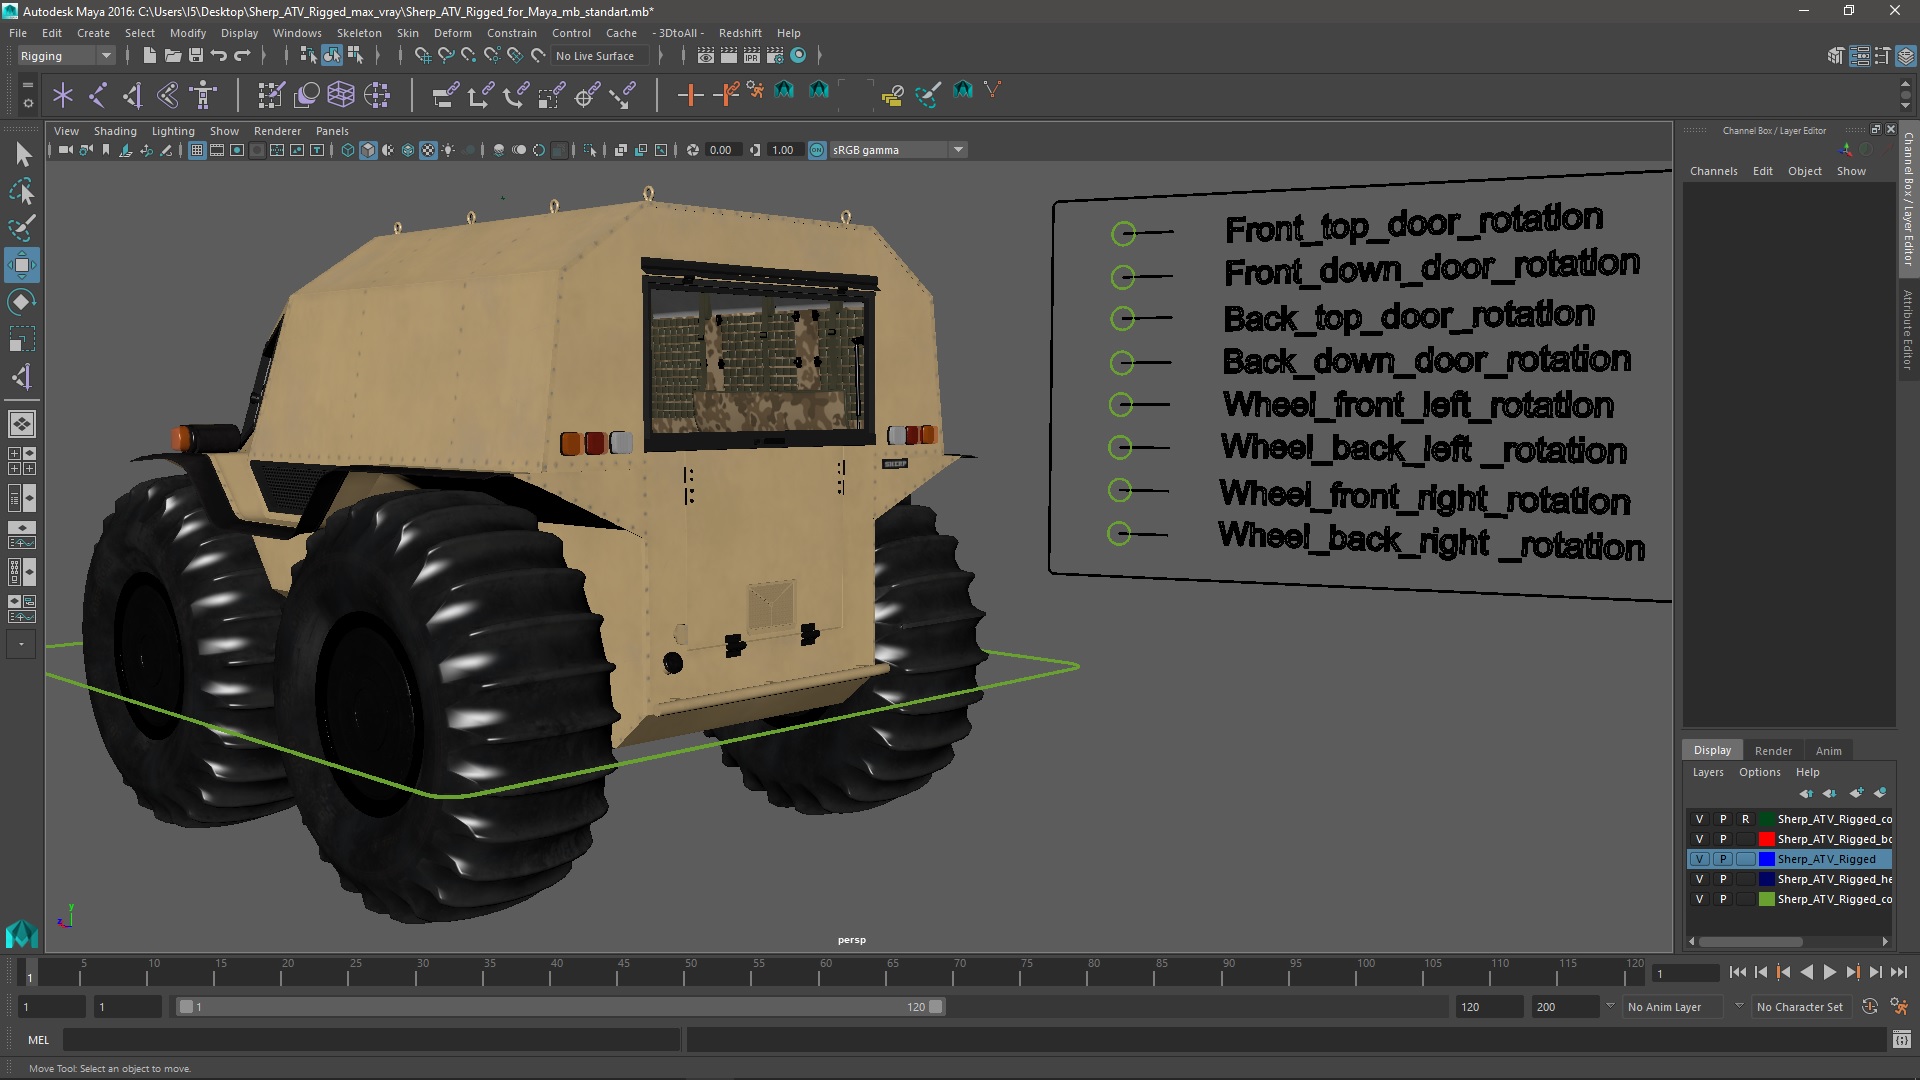Select the arrow Select tool in toolbox
This screenshot has height=1080, width=1920.
point(22,154)
